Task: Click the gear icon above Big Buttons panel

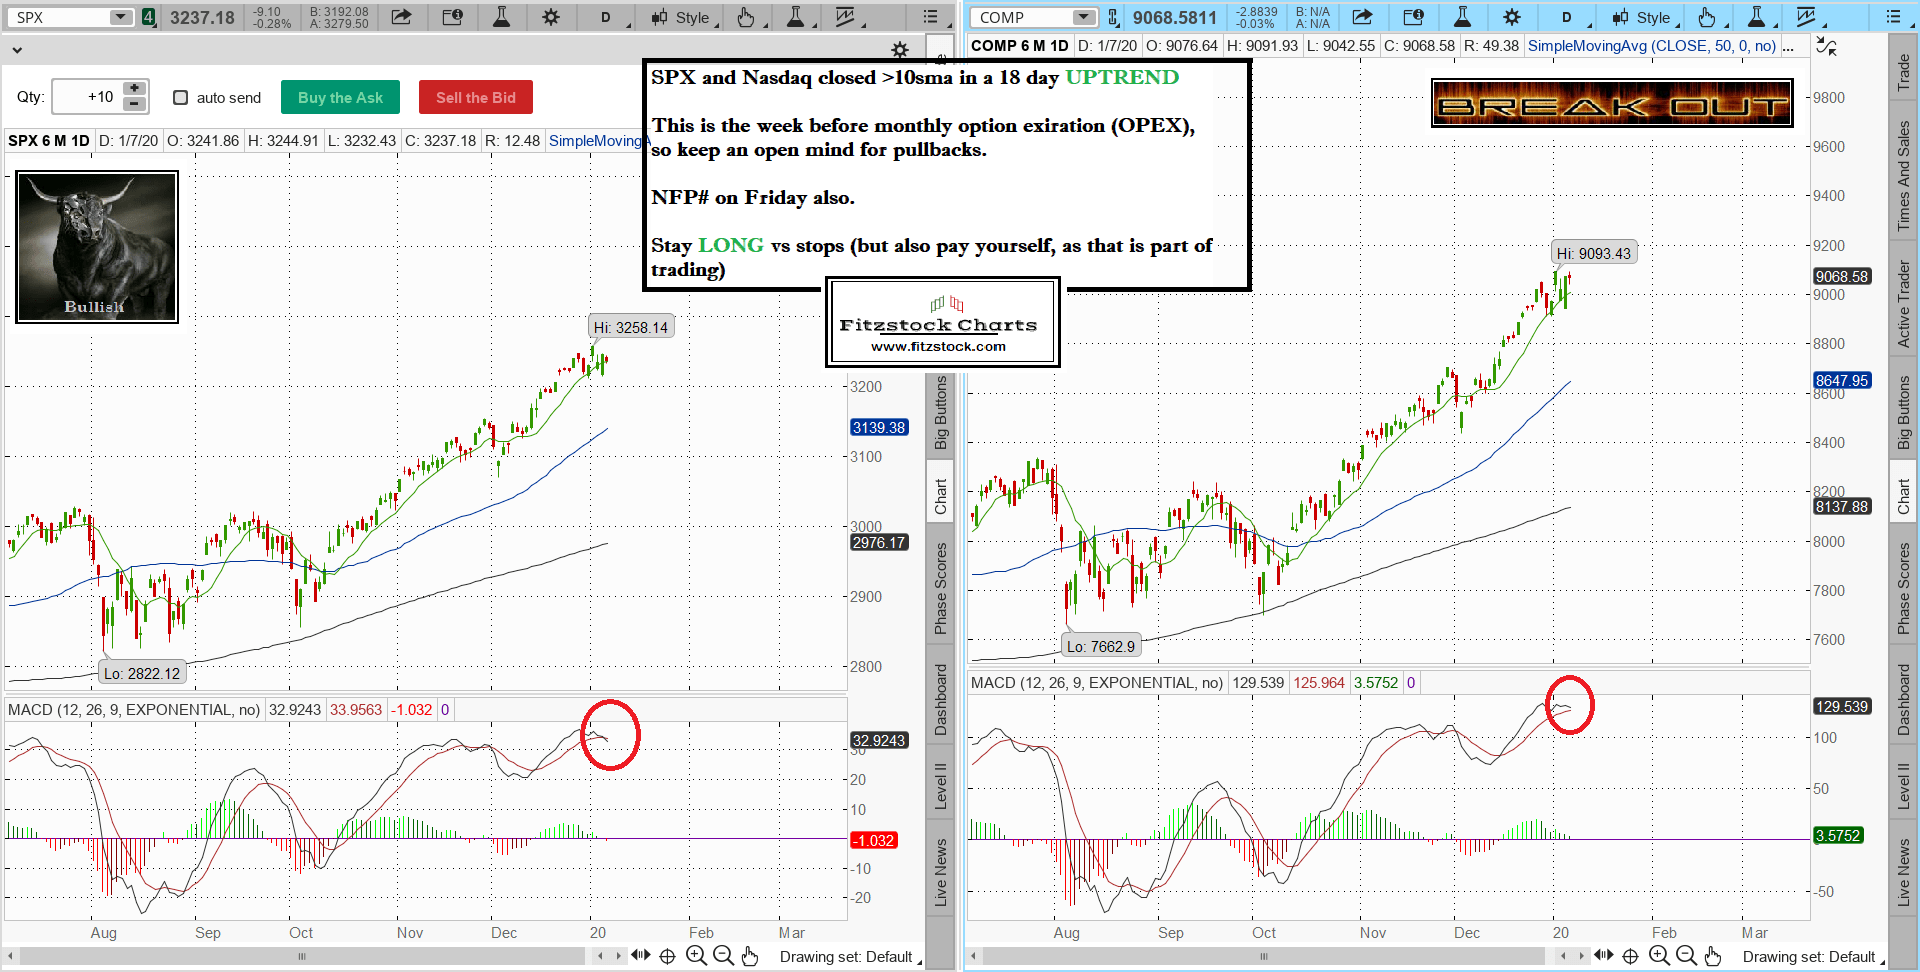Action: pyautogui.click(x=900, y=50)
